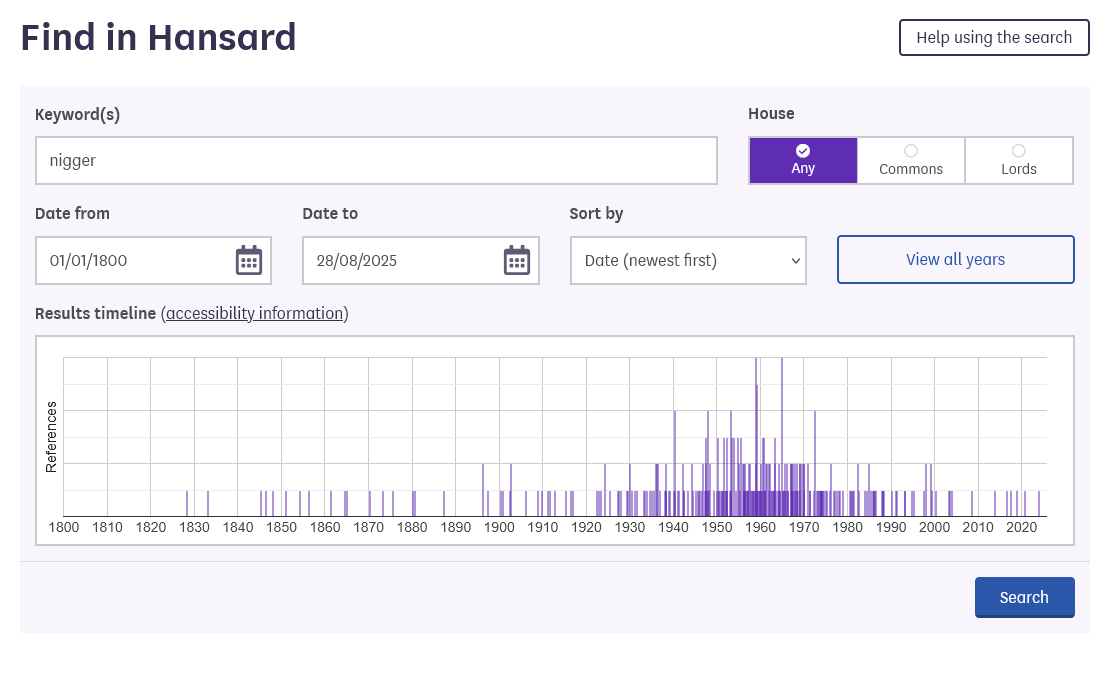Click the Help using the search button
This screenshot has height=673, width=1110.
(x=994, y=38)
